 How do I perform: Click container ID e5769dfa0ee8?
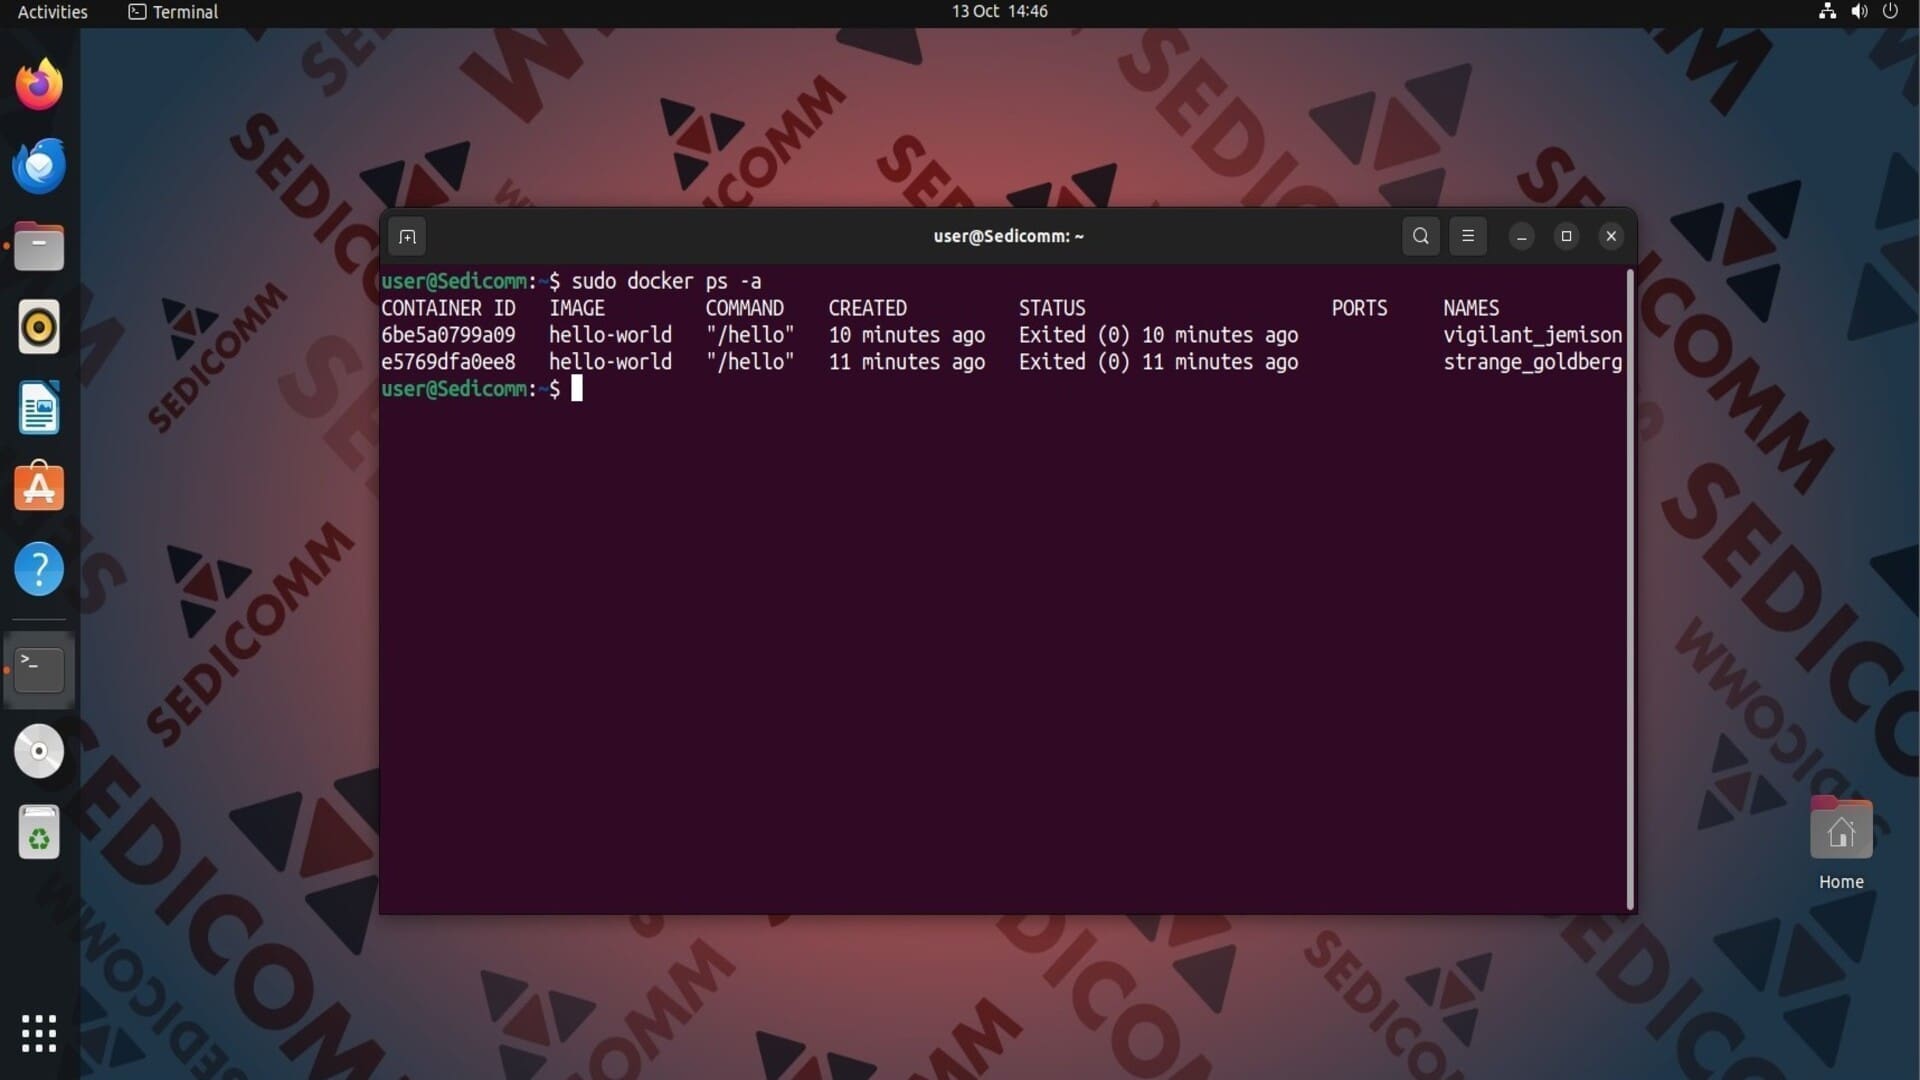[448, 362]
